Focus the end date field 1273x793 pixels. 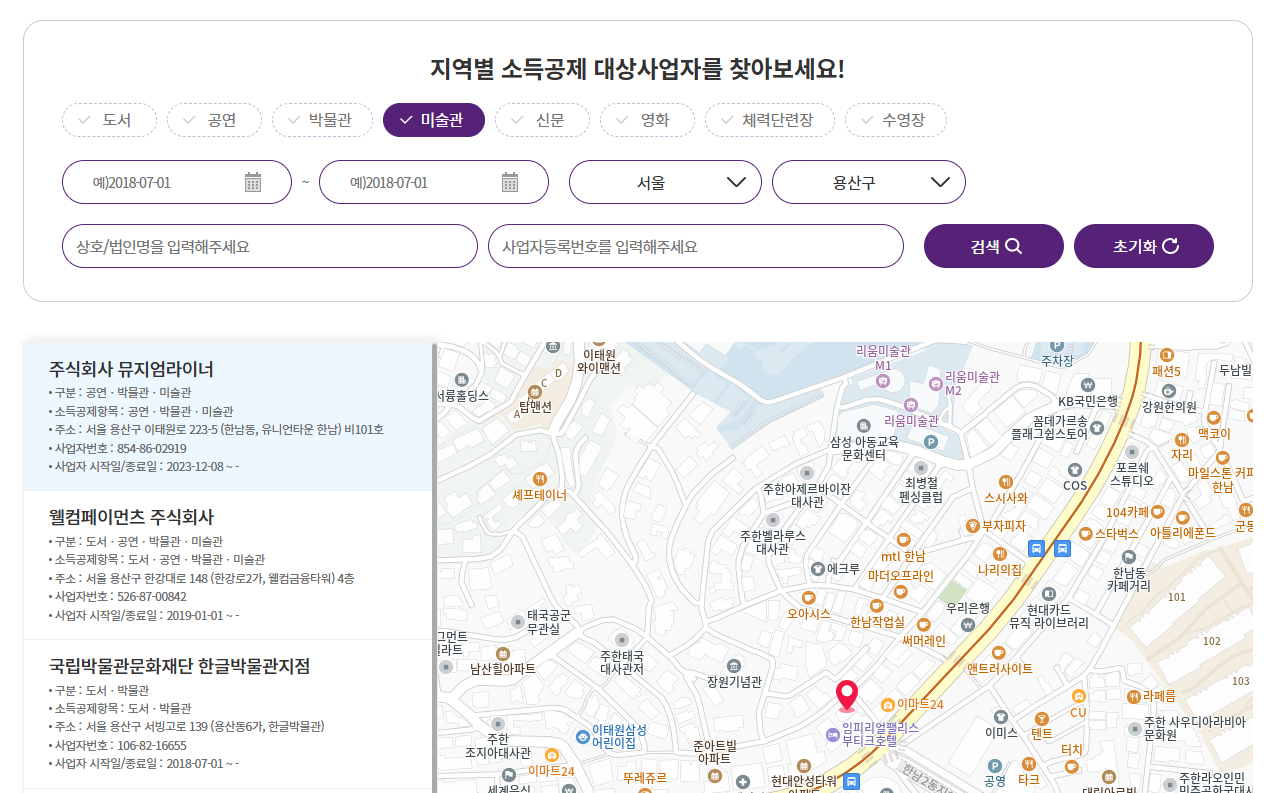click(x=434, y=182)
